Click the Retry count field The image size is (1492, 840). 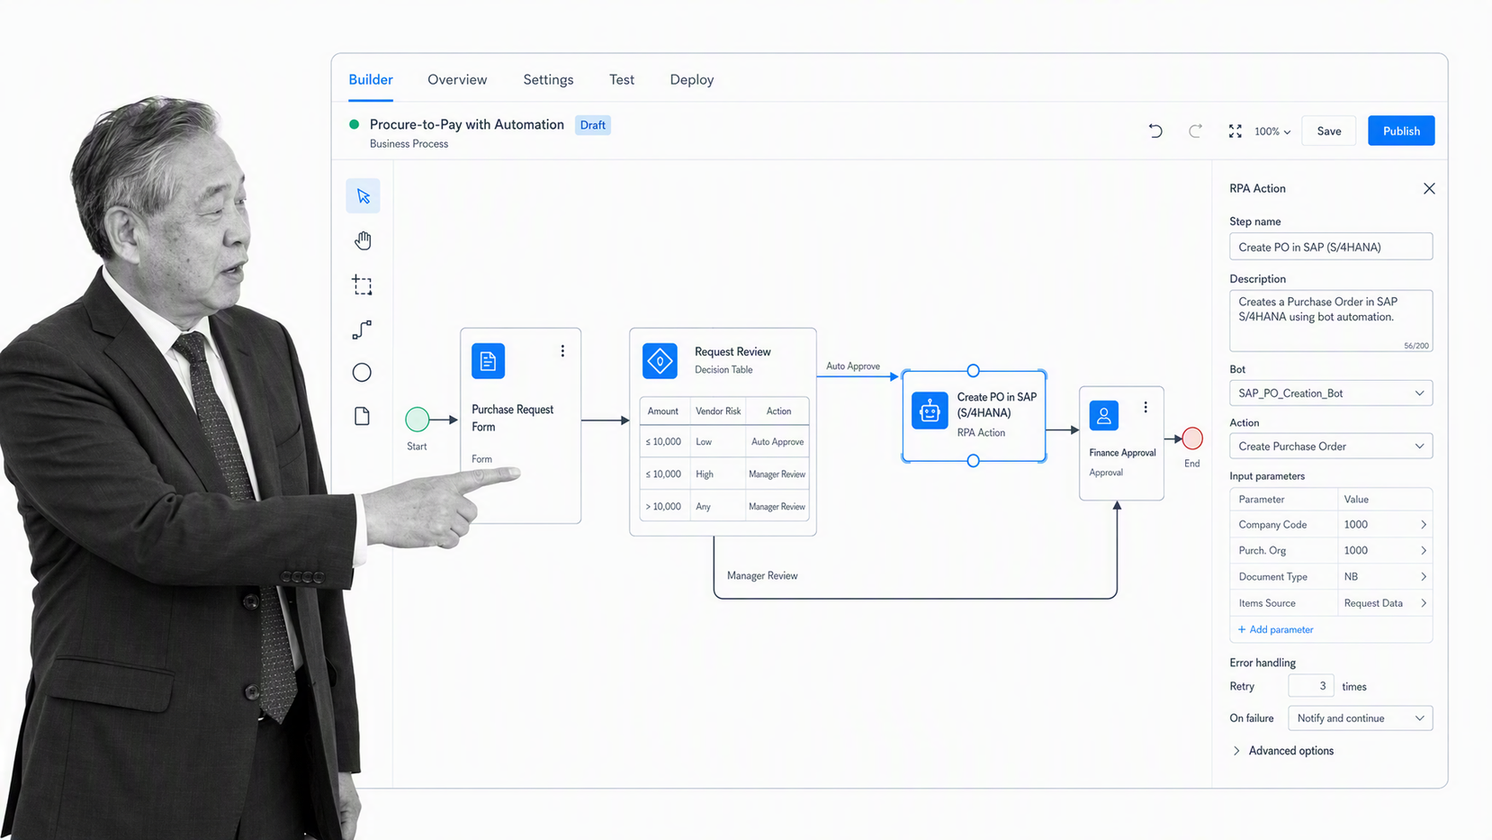click(x=1311, y=686)
